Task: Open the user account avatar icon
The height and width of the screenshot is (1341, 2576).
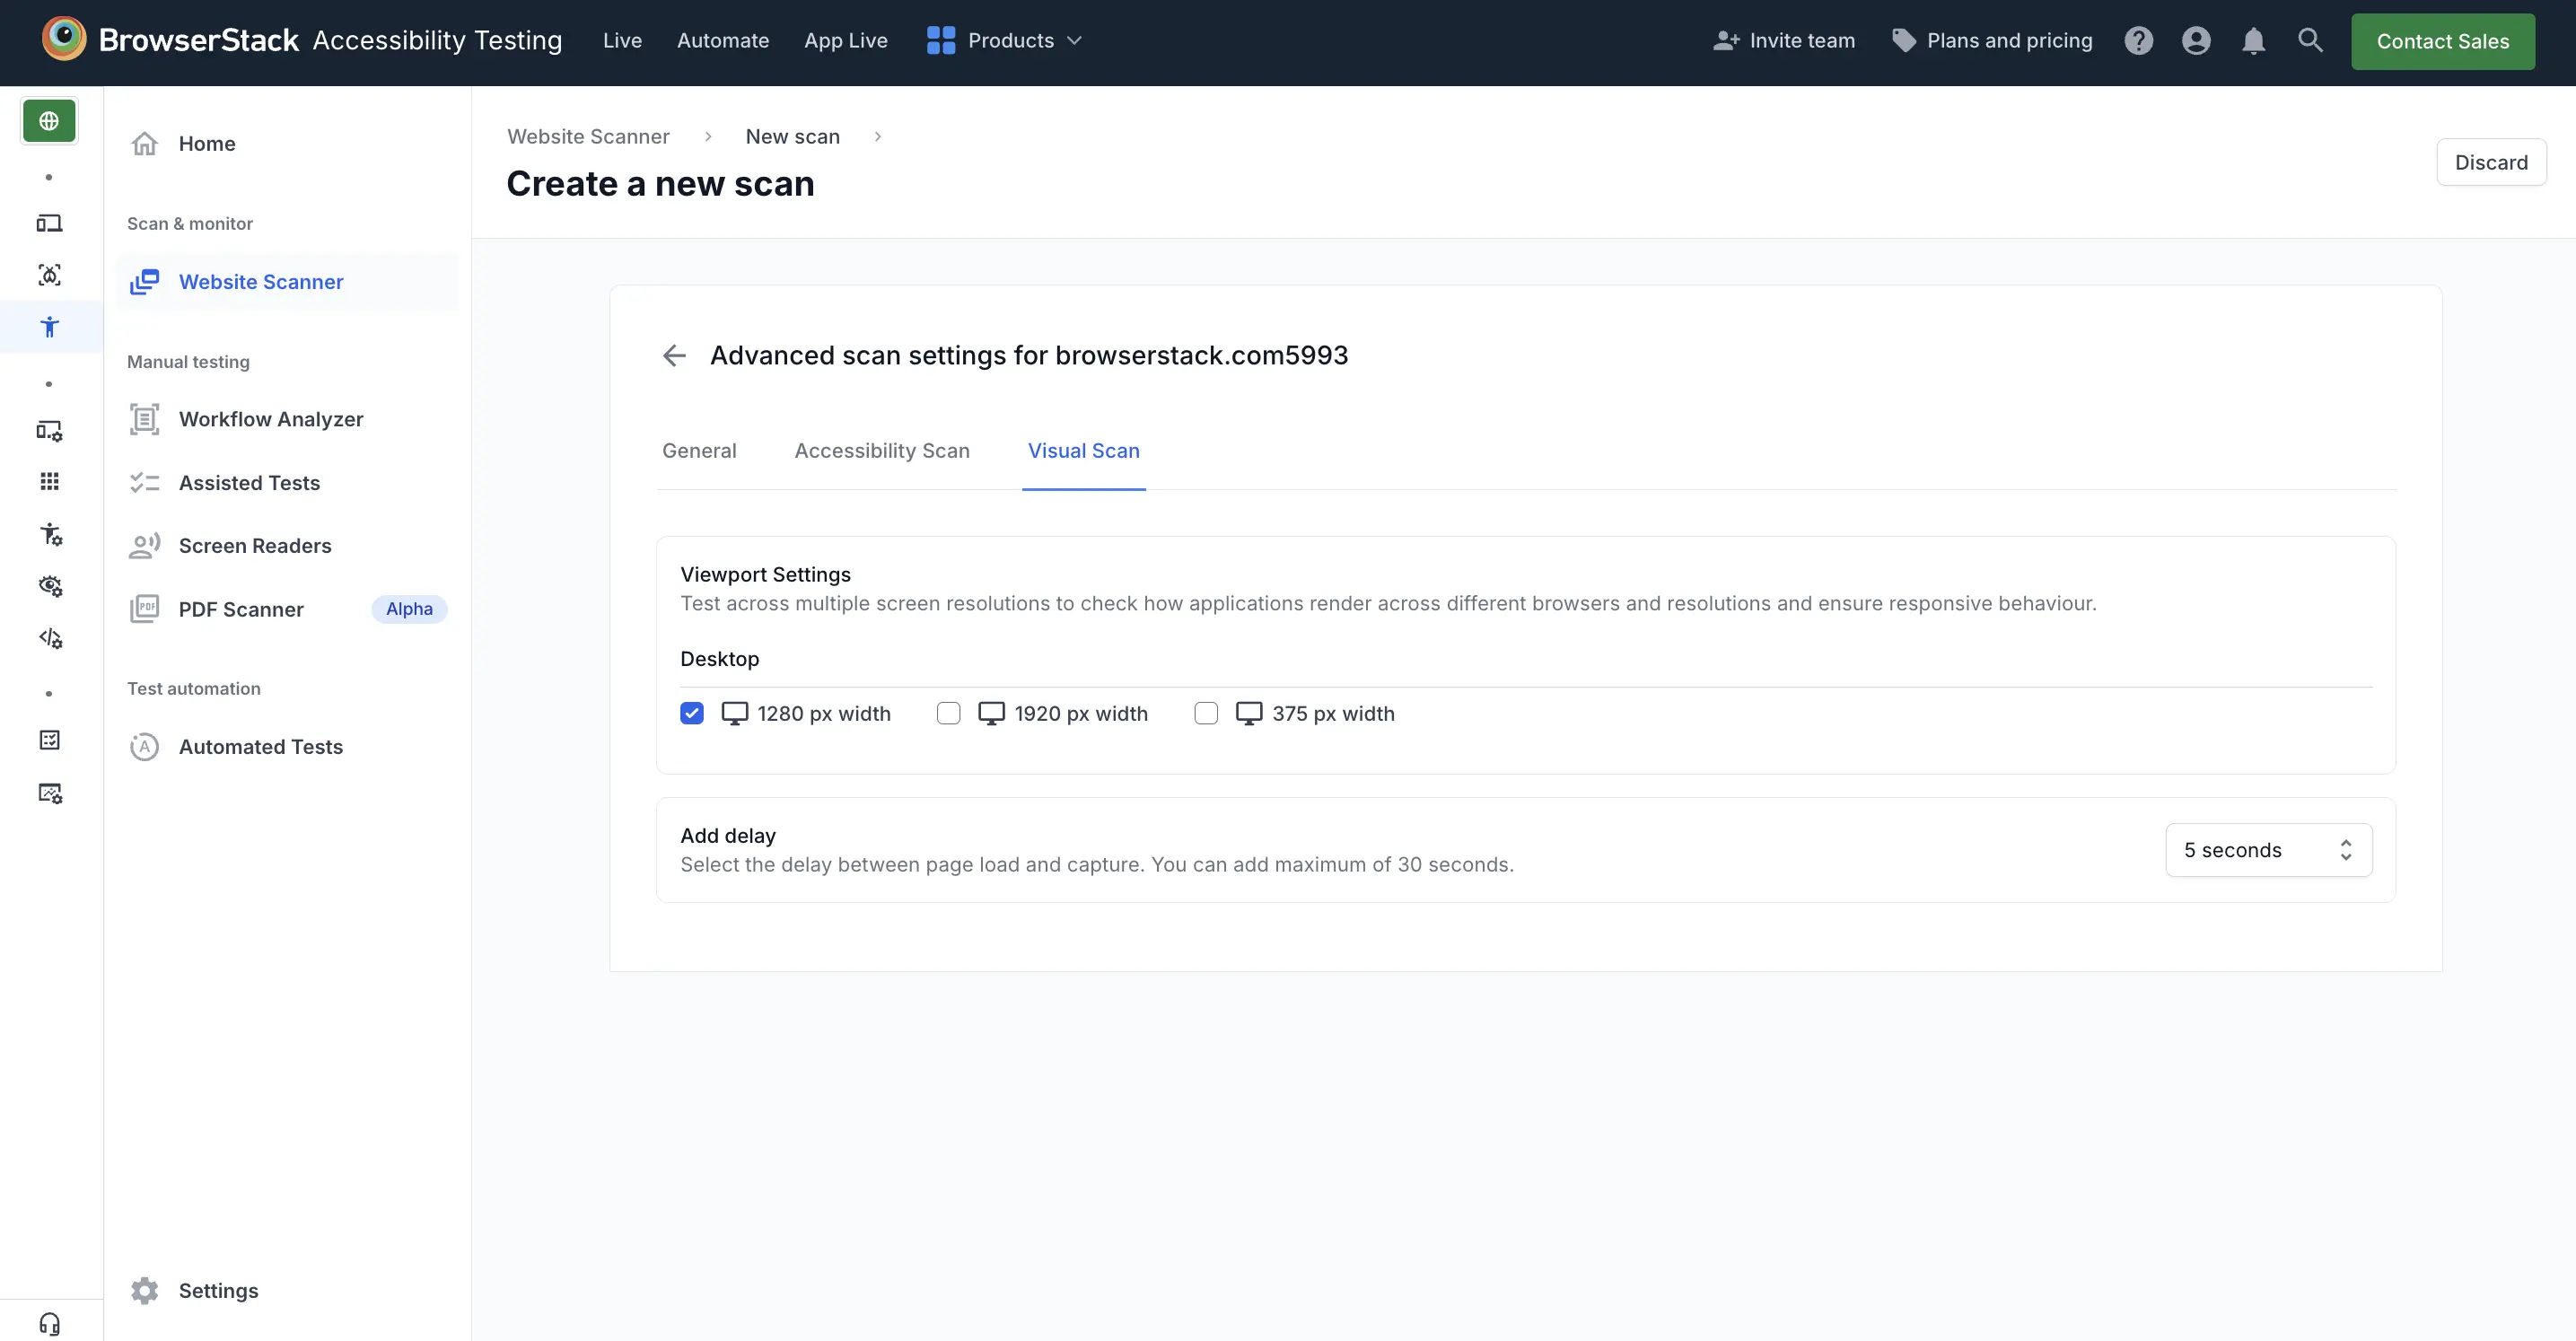Action: [x=2195, y=41]
